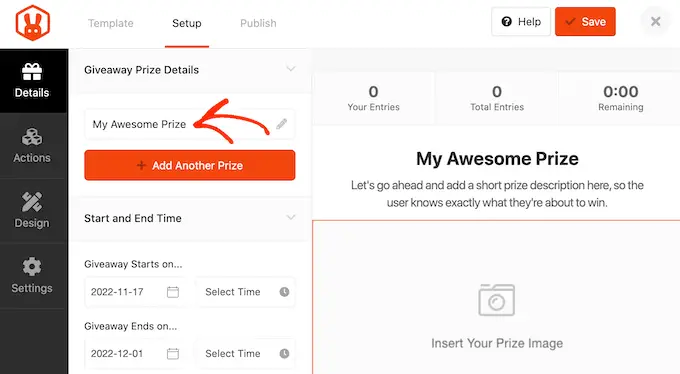
Task: Switch to the Template tab
Action: [111, 23]
